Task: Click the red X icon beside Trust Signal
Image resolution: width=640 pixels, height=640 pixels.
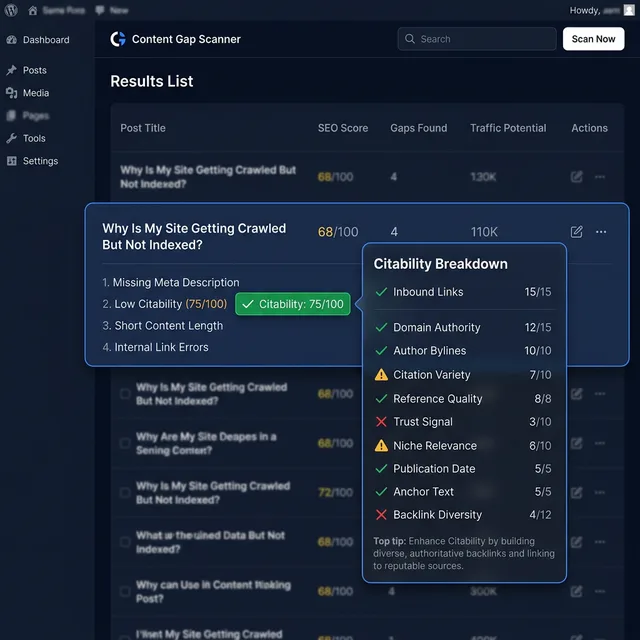Action: pyautogui.click(x=381, y=422)
